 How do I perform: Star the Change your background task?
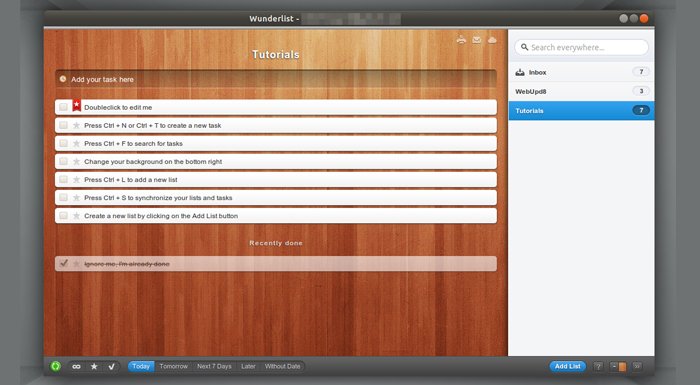click(x=76, y=162)
